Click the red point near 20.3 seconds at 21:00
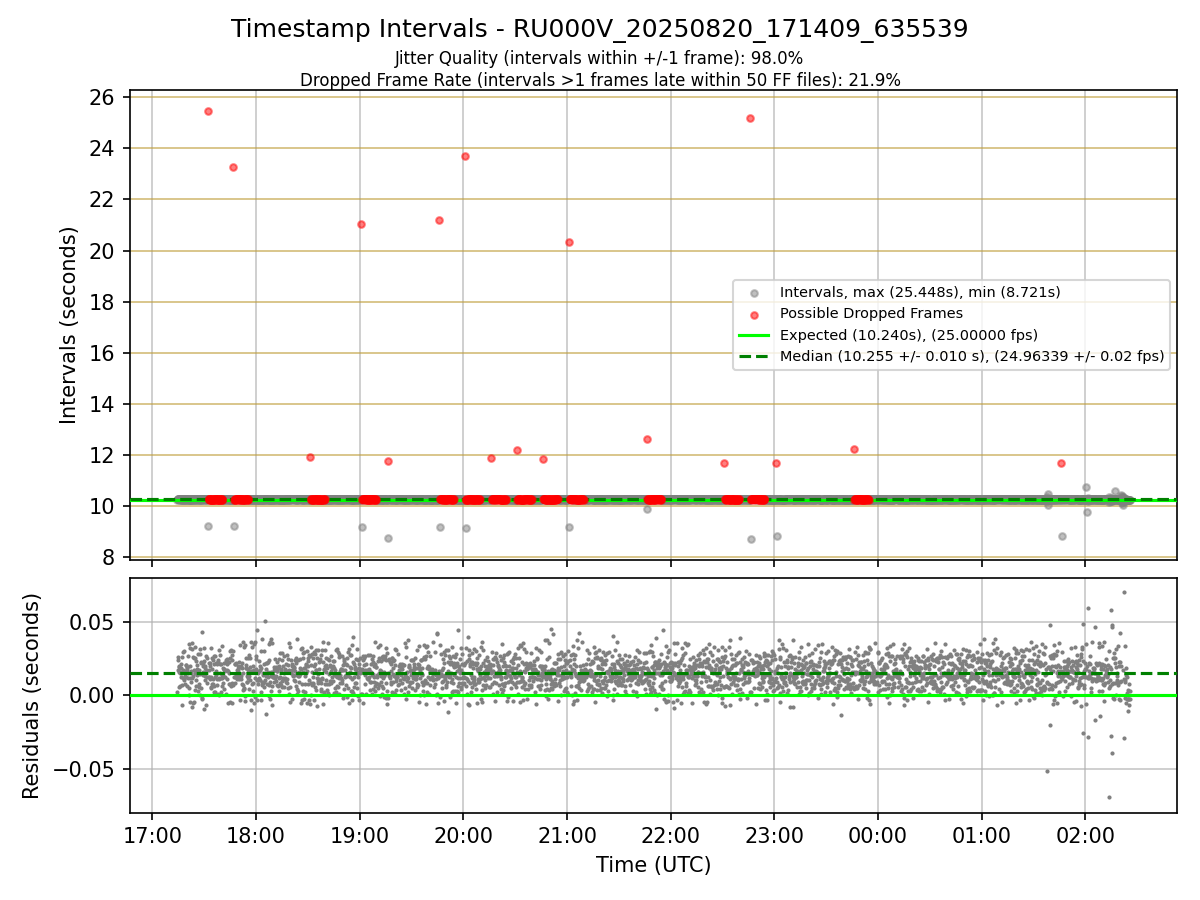 pyautogui.click(x=569, y=242)
